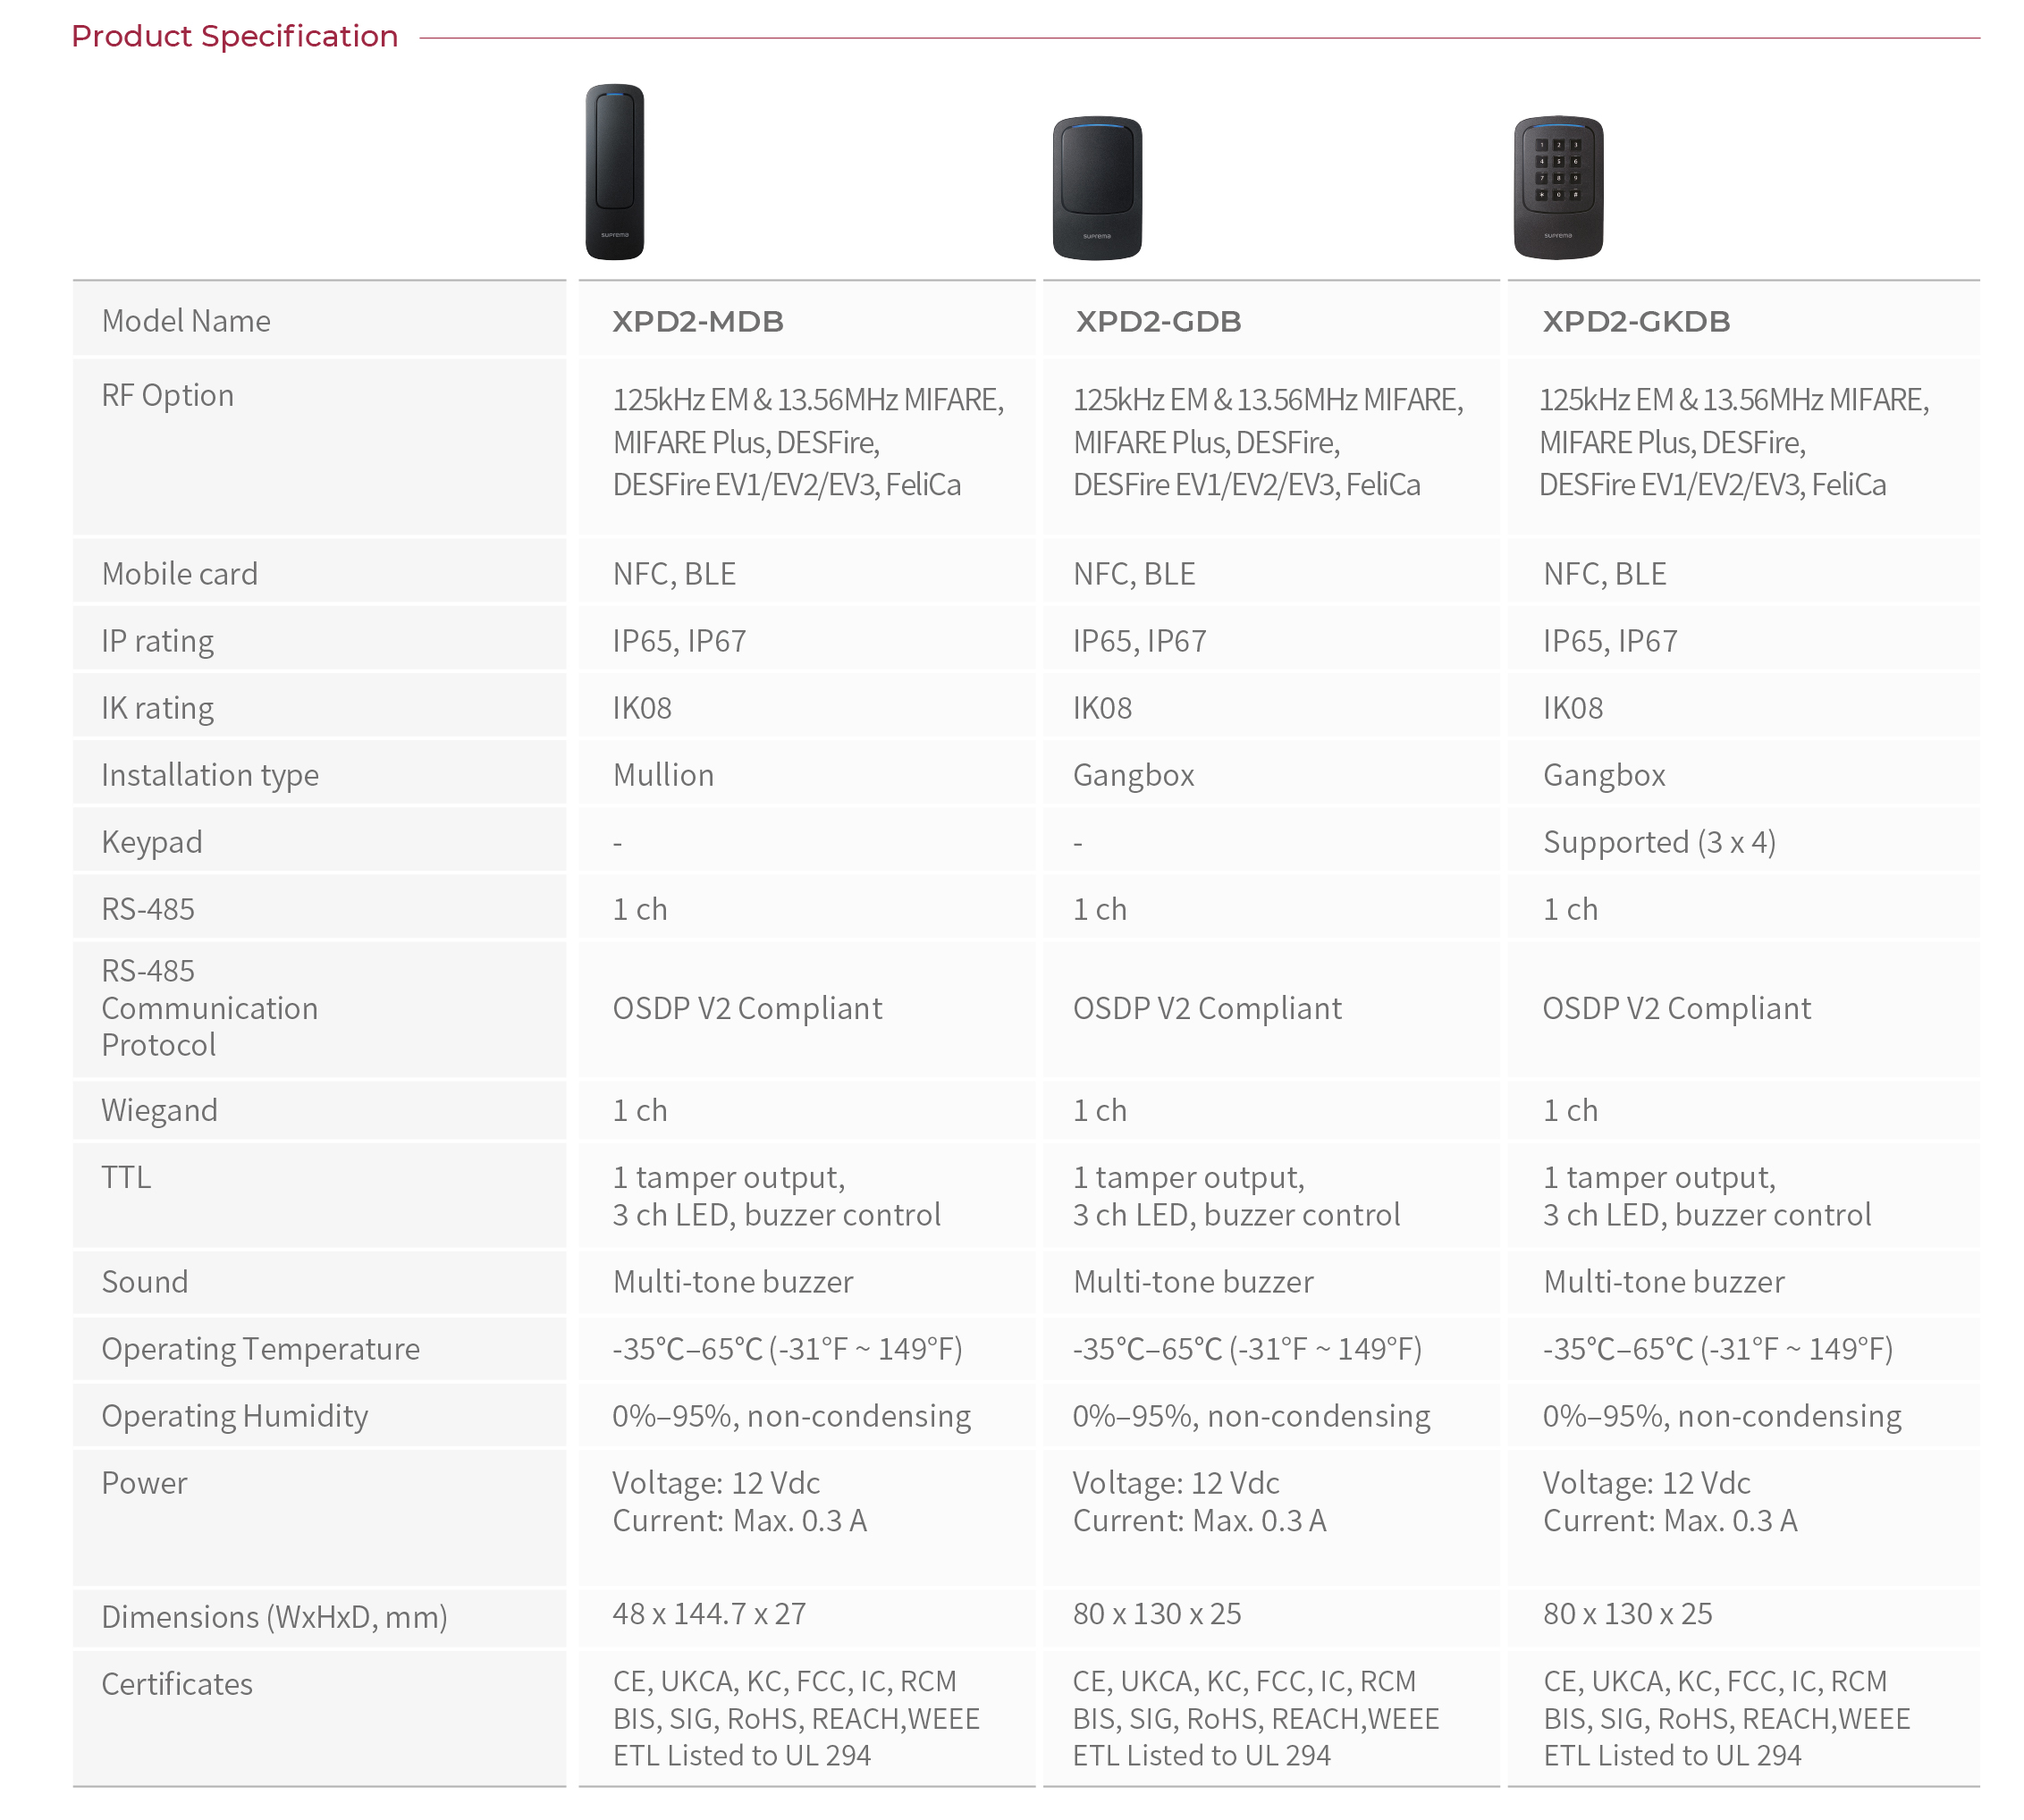Click the XPD2-GKDB model name
Viewport: 2024px width, 1820px height.
click(1636, 322)
